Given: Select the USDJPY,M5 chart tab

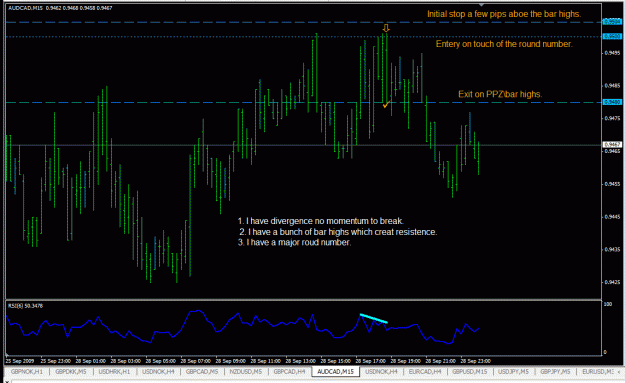Looking at the screenshot, I should point(513,371).
